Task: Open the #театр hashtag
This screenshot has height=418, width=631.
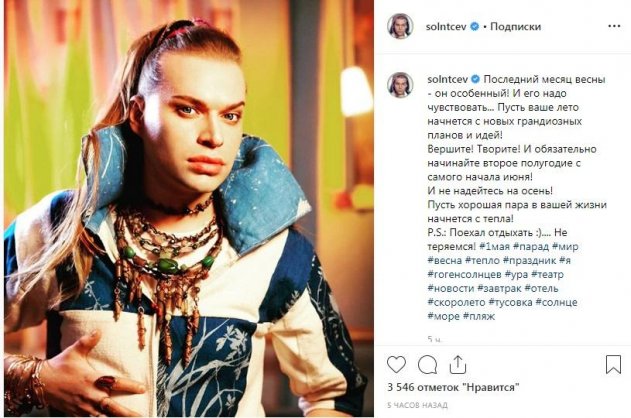Action: coord(547,274)
